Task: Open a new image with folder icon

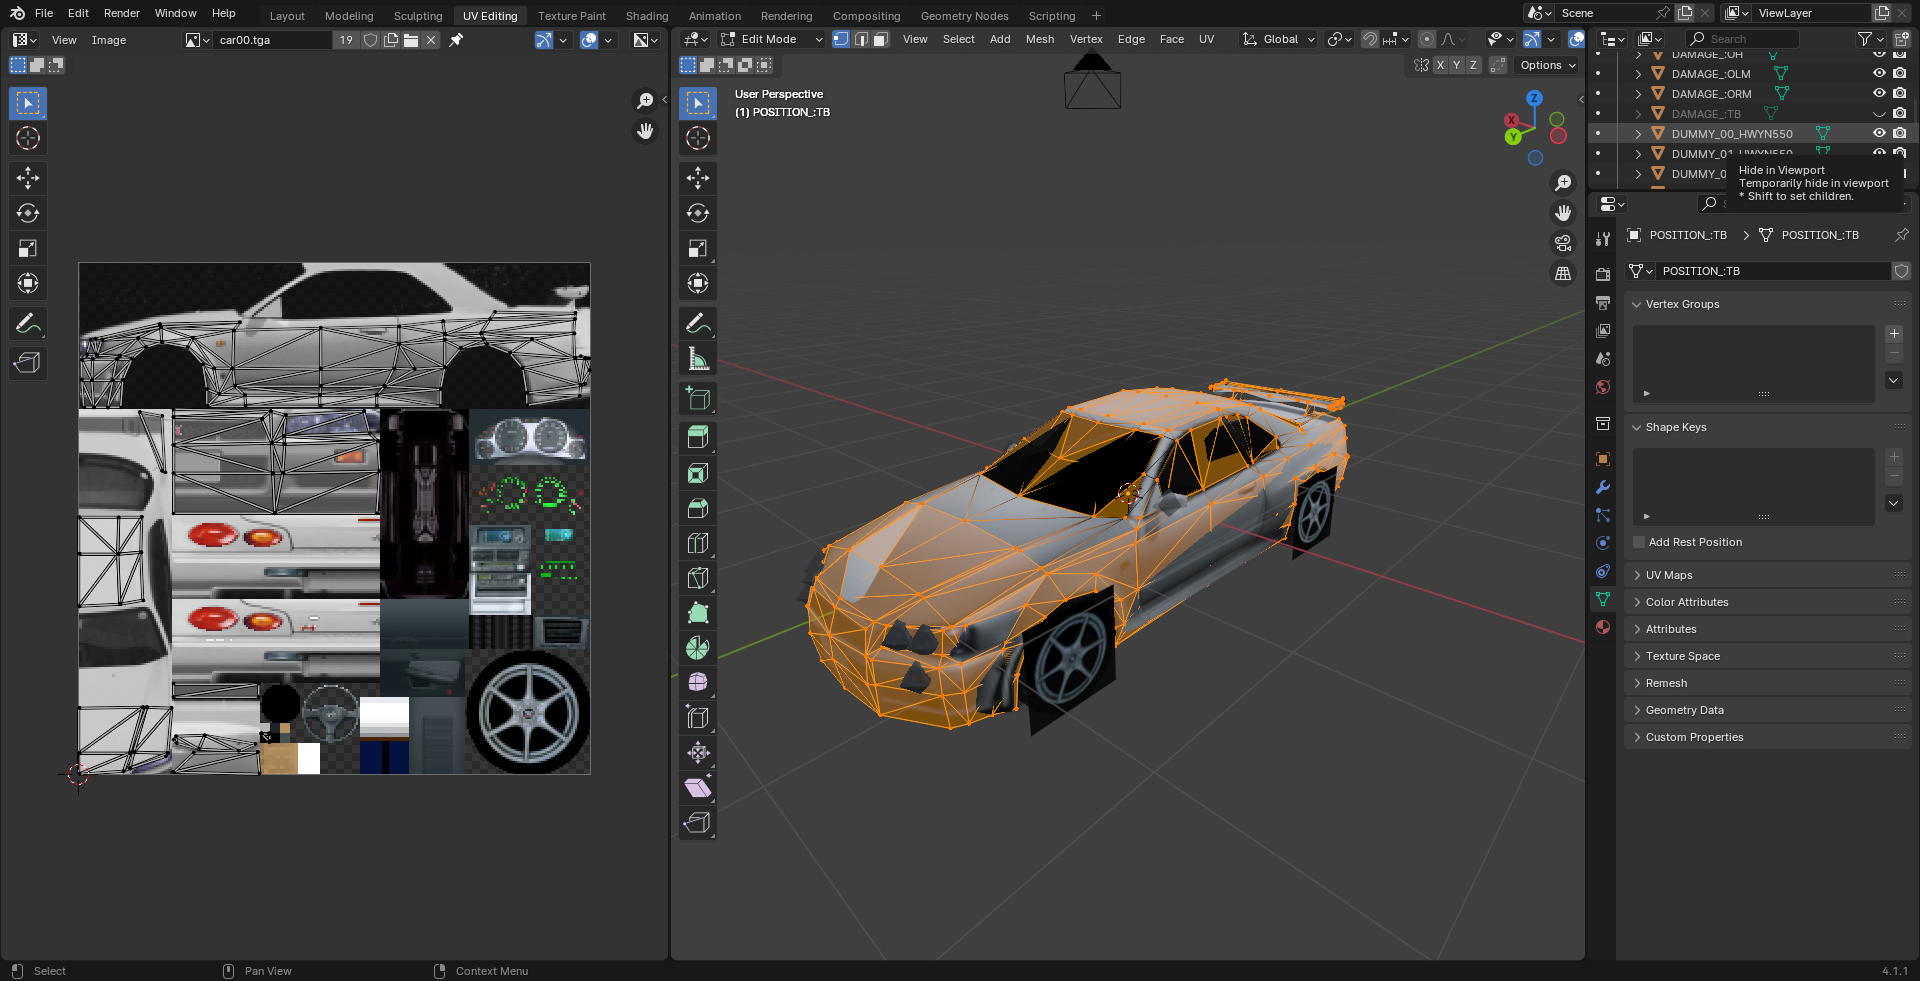Action: pos(411,40)
